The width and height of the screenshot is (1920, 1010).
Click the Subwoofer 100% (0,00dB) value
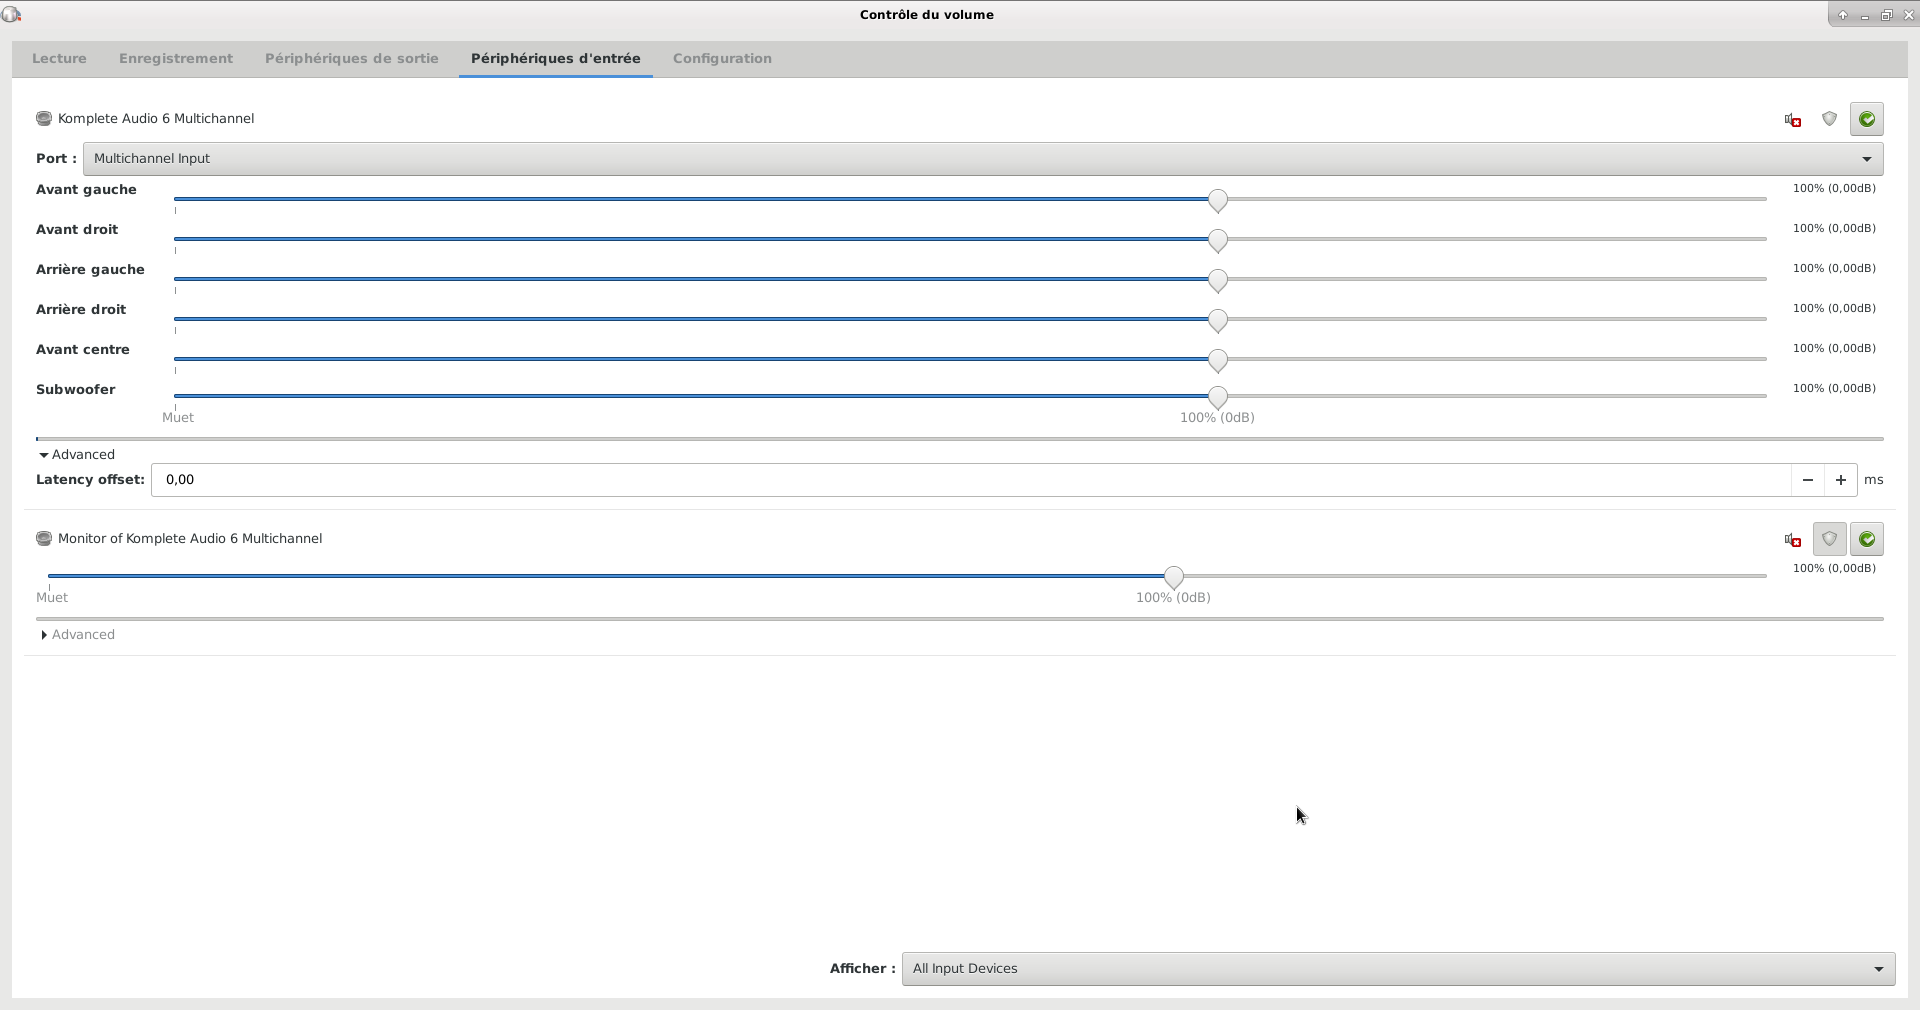coord(1834,388)
